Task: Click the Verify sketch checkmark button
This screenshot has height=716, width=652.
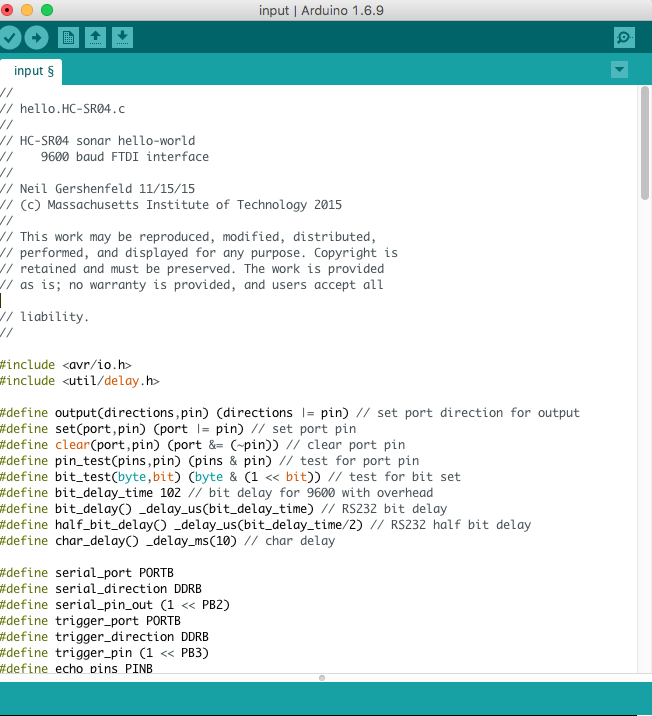Action: tap(9, 37)
